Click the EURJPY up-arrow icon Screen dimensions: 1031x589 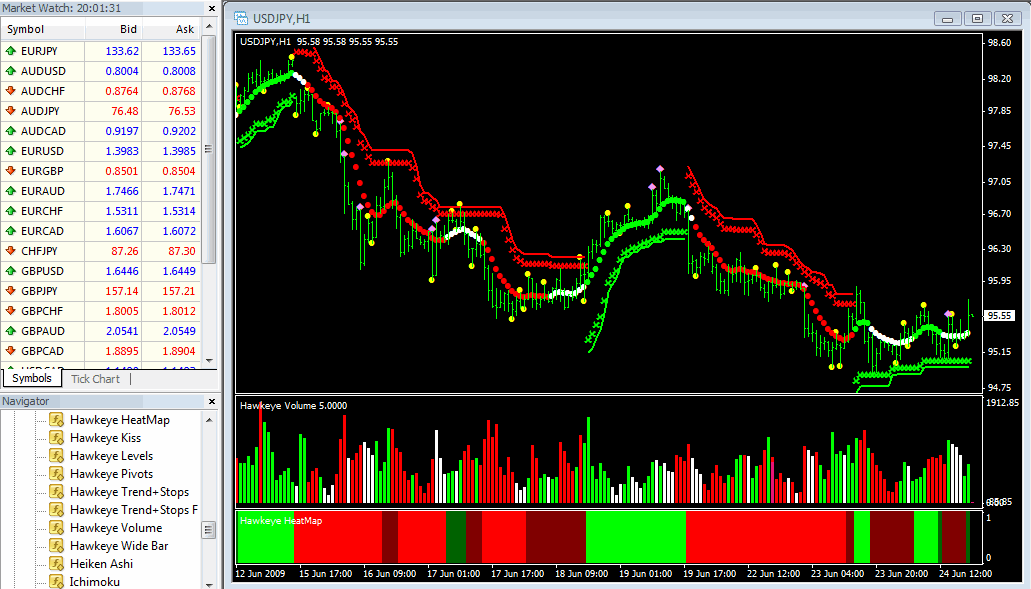11,51
